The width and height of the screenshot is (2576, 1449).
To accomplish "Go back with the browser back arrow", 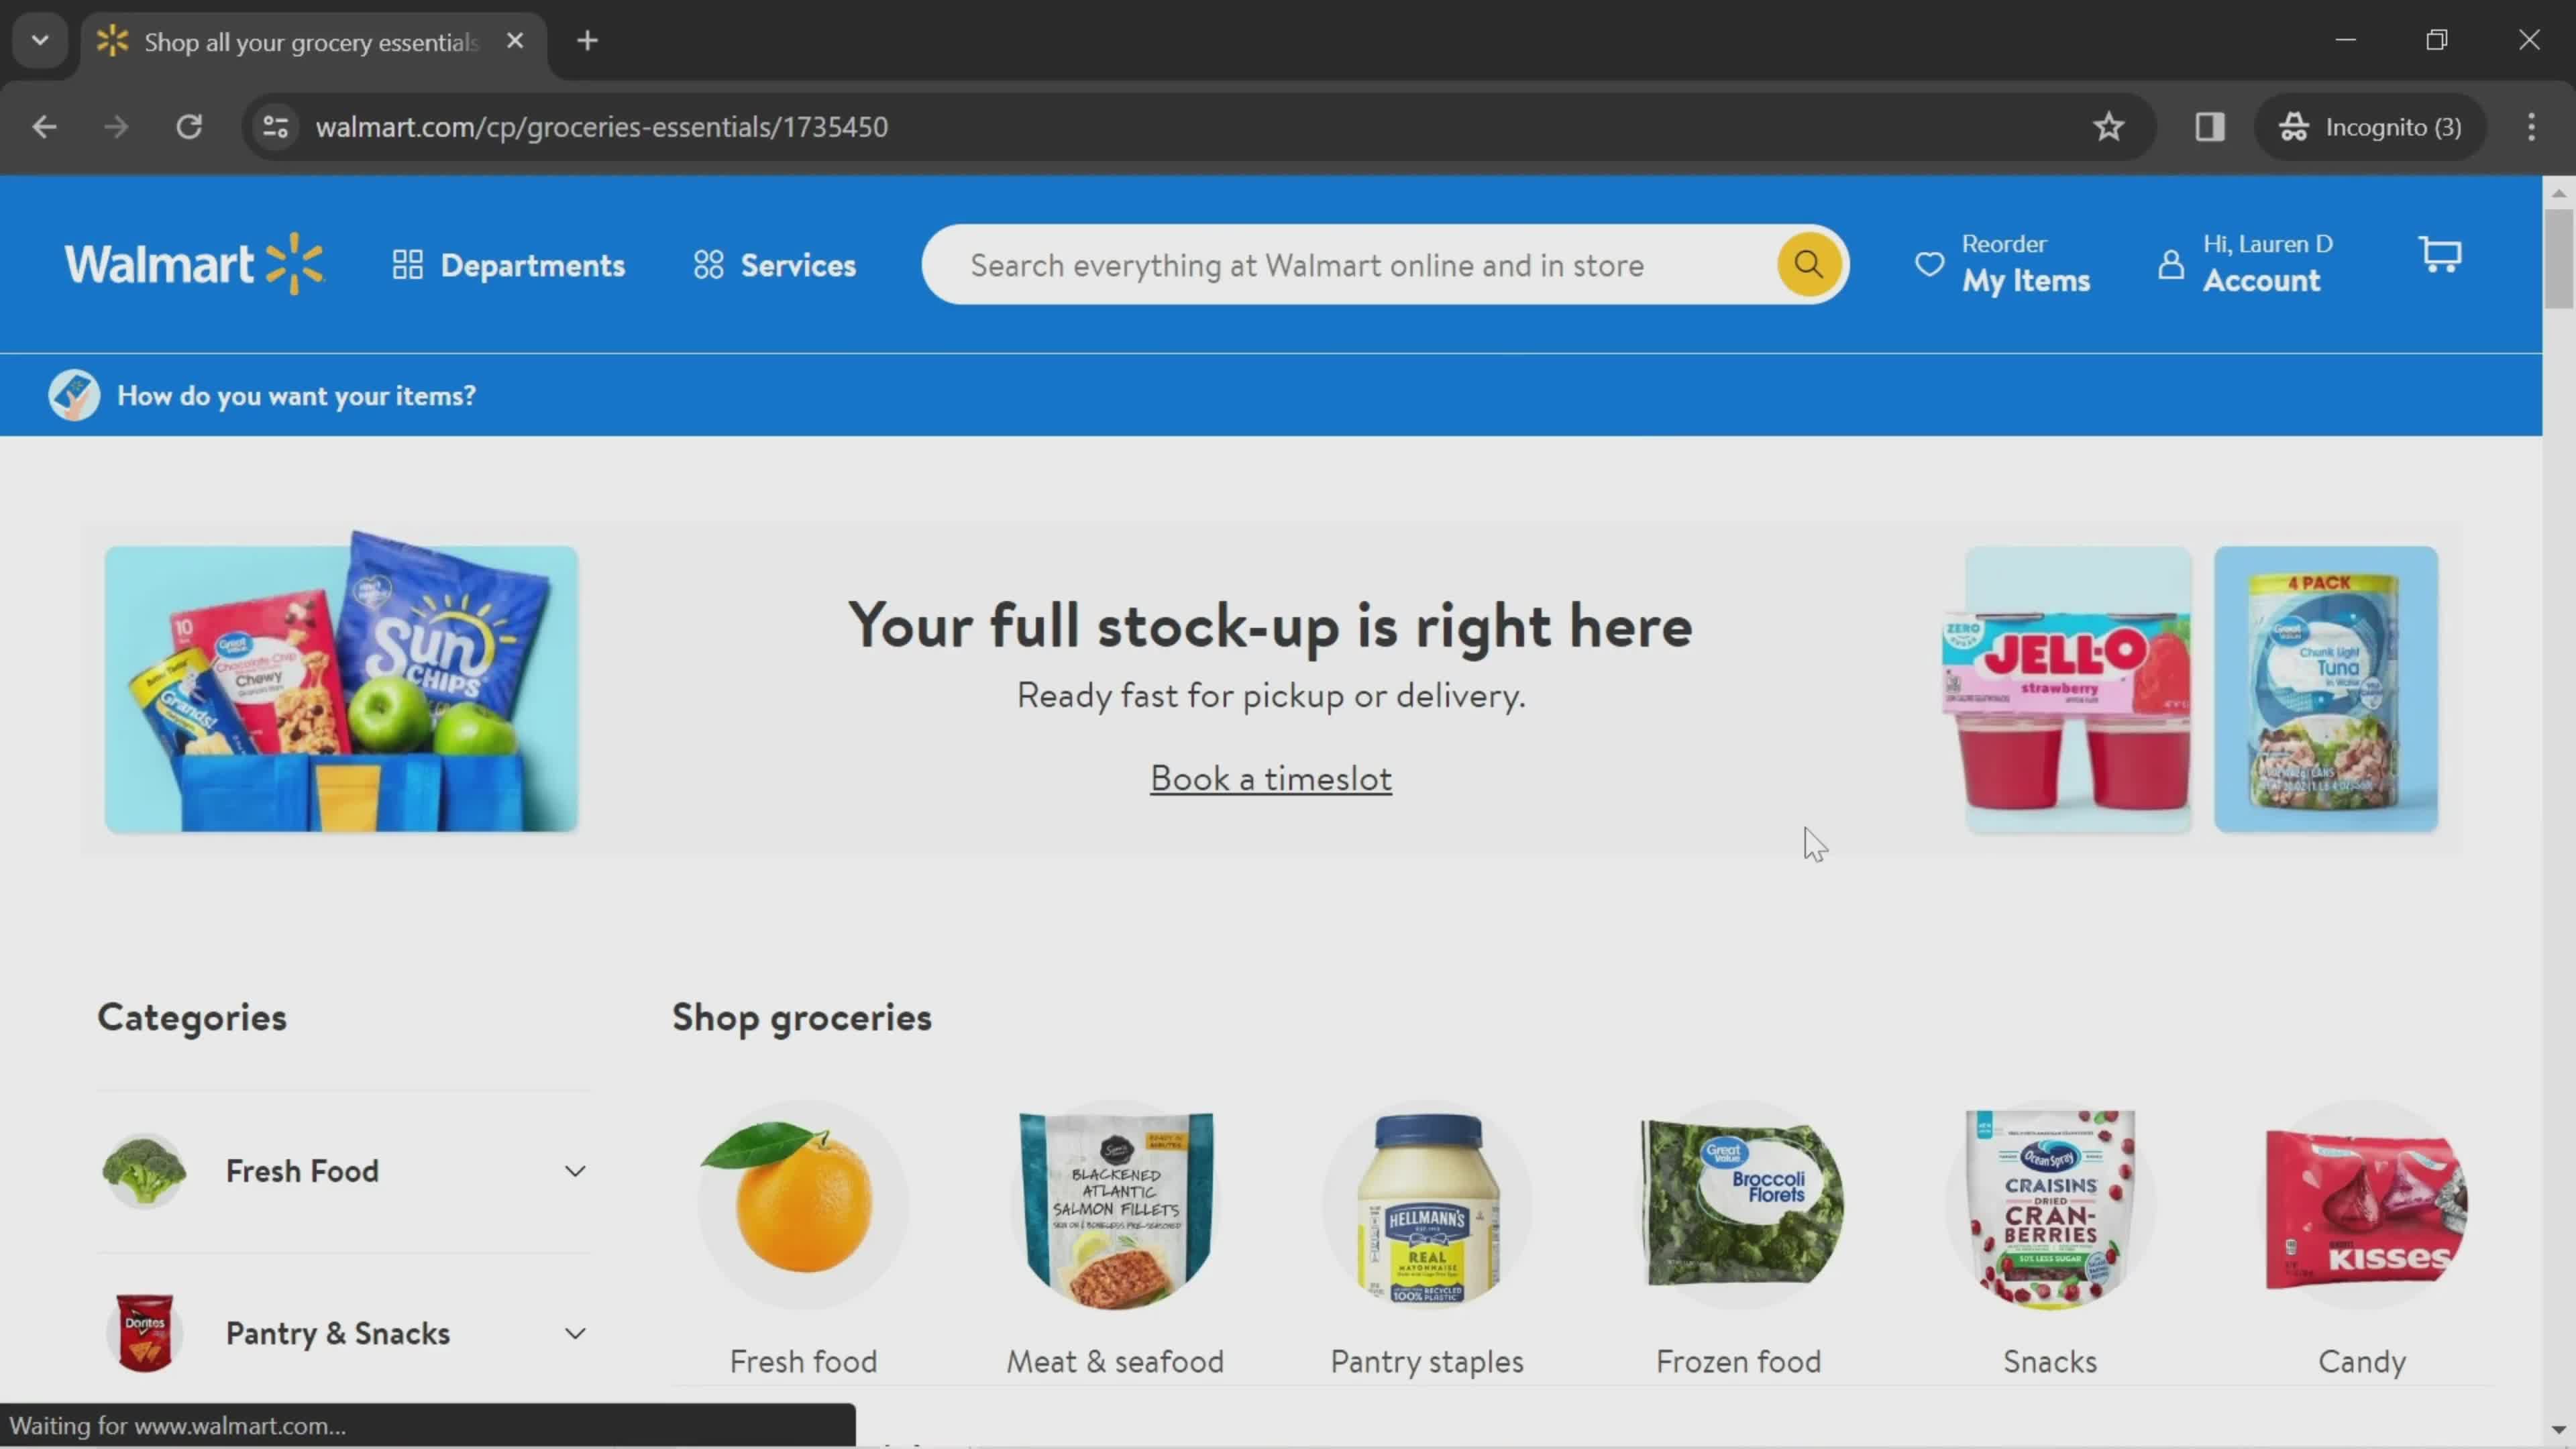I will click(x=44, y=127).
